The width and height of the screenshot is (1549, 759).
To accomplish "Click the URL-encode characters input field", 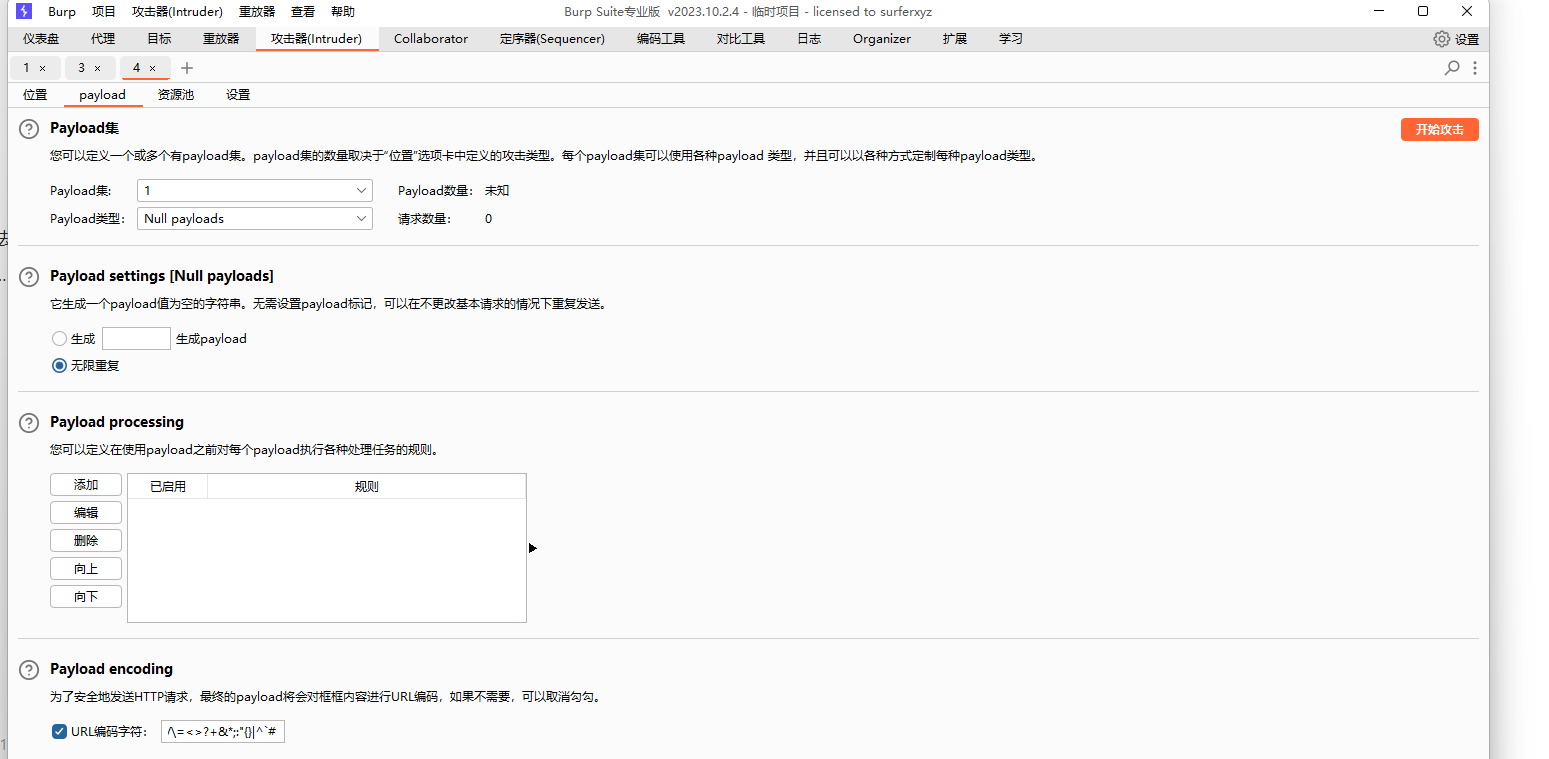I will 223,732.
